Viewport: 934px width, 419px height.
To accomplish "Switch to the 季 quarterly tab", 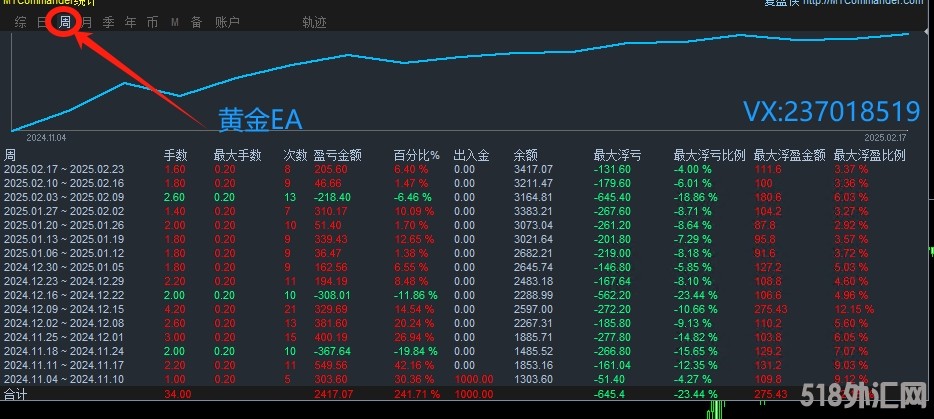I will (108, 23).
